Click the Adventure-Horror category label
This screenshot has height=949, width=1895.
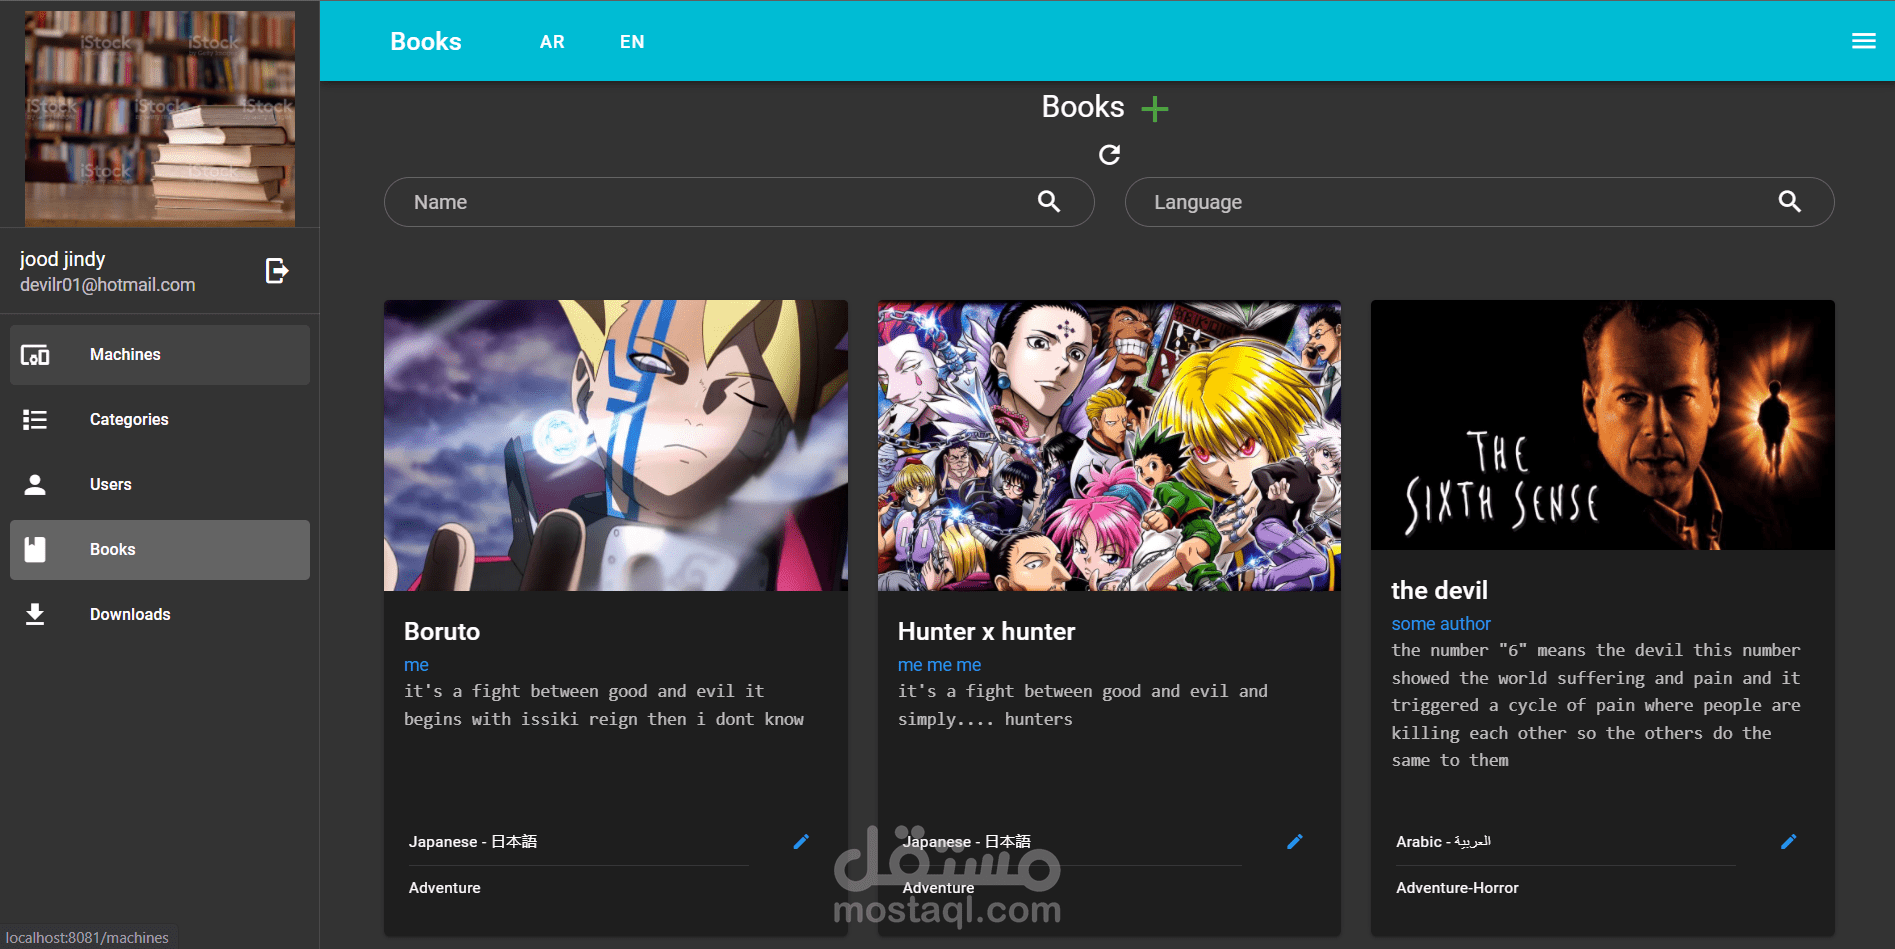pyautogui.click(x=1458, y=888)
